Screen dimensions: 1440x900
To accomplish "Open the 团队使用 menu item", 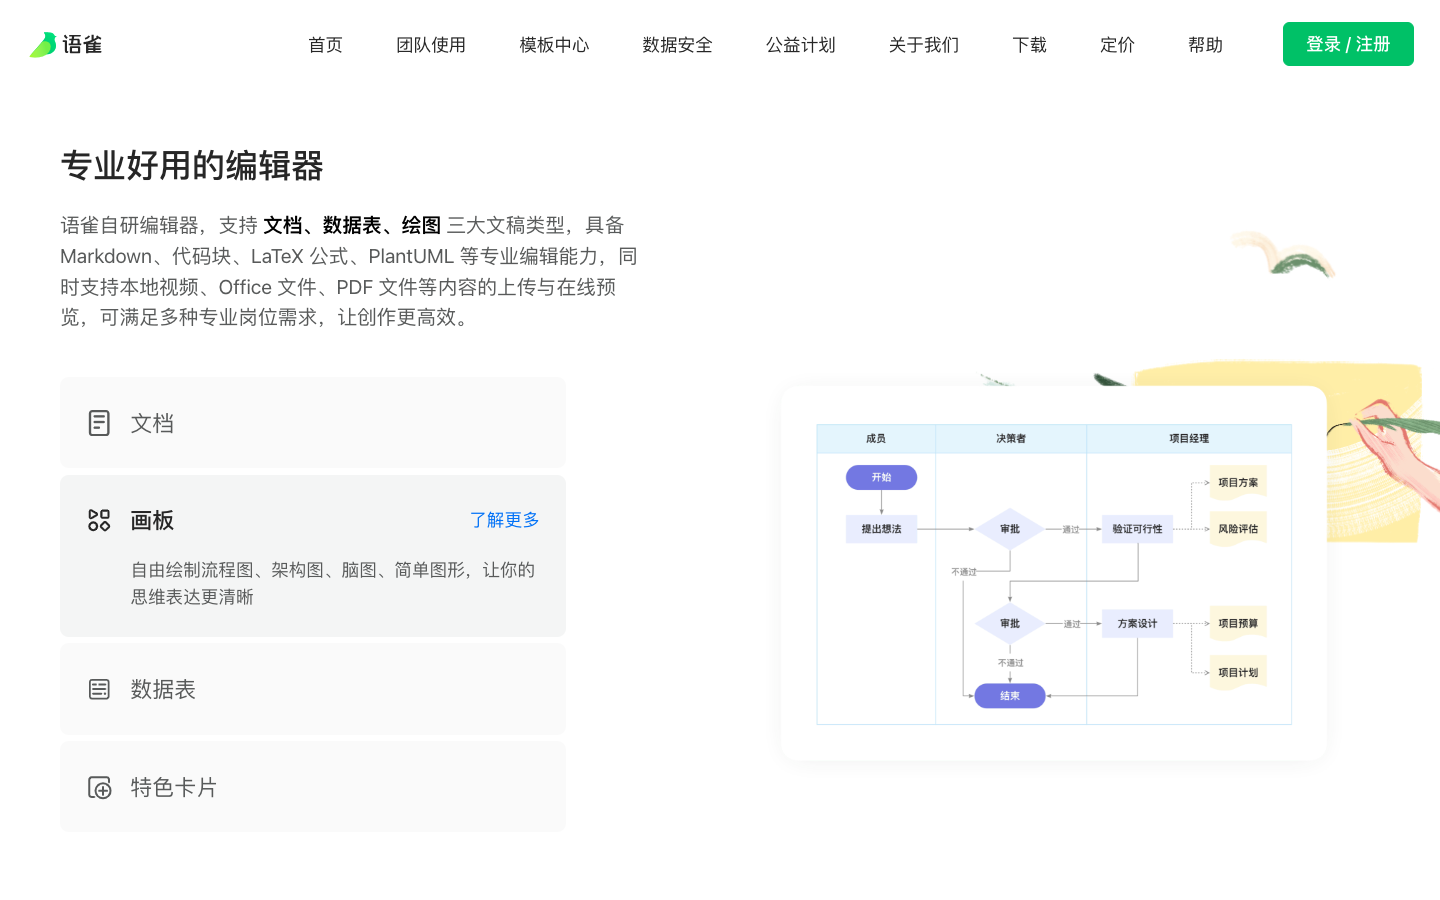I will 431,45.
